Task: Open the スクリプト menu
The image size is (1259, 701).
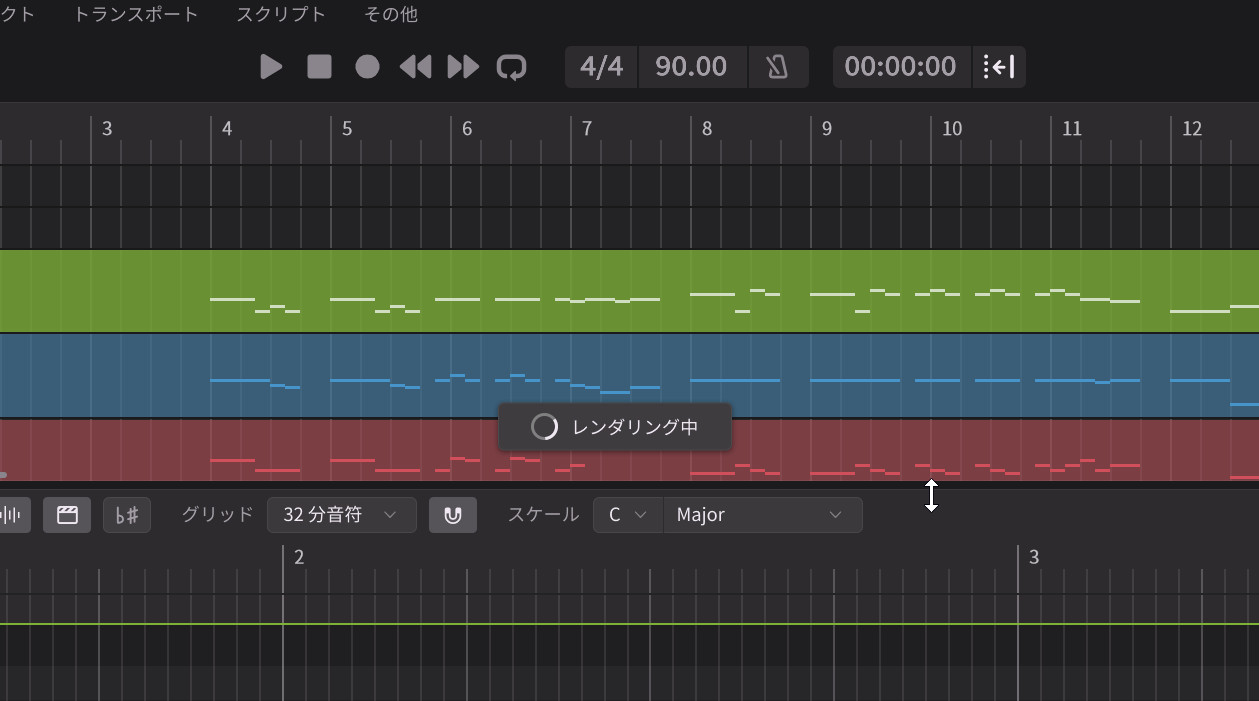Action: pyautogui.click(x=281, y=14)
